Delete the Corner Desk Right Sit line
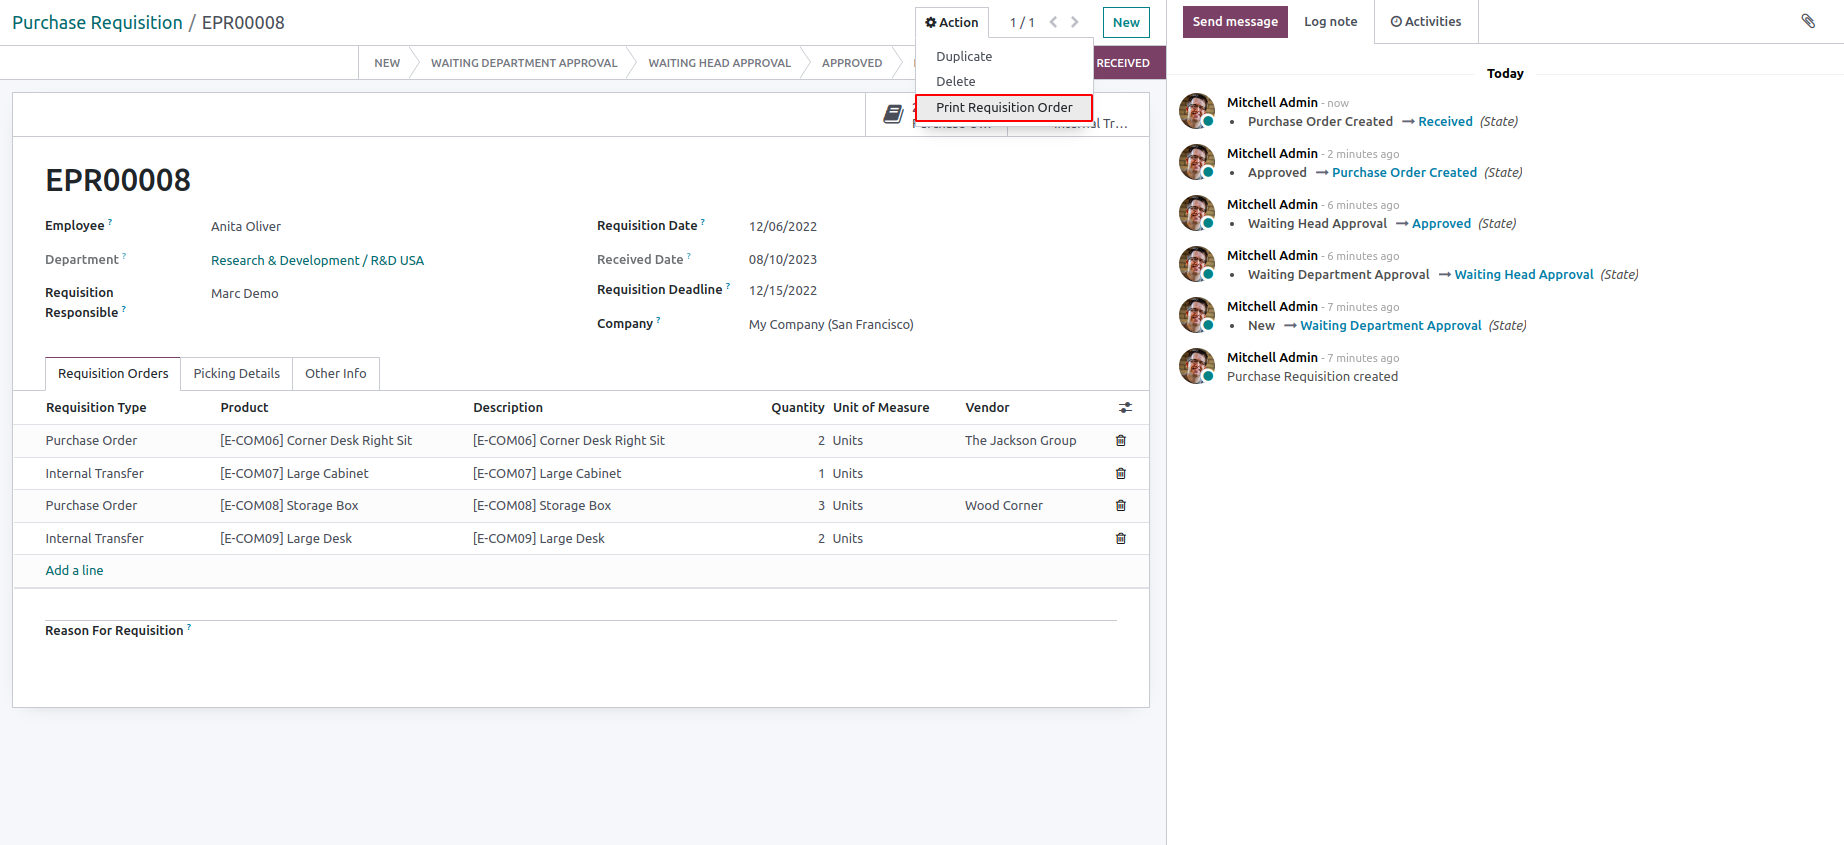 1121,441
